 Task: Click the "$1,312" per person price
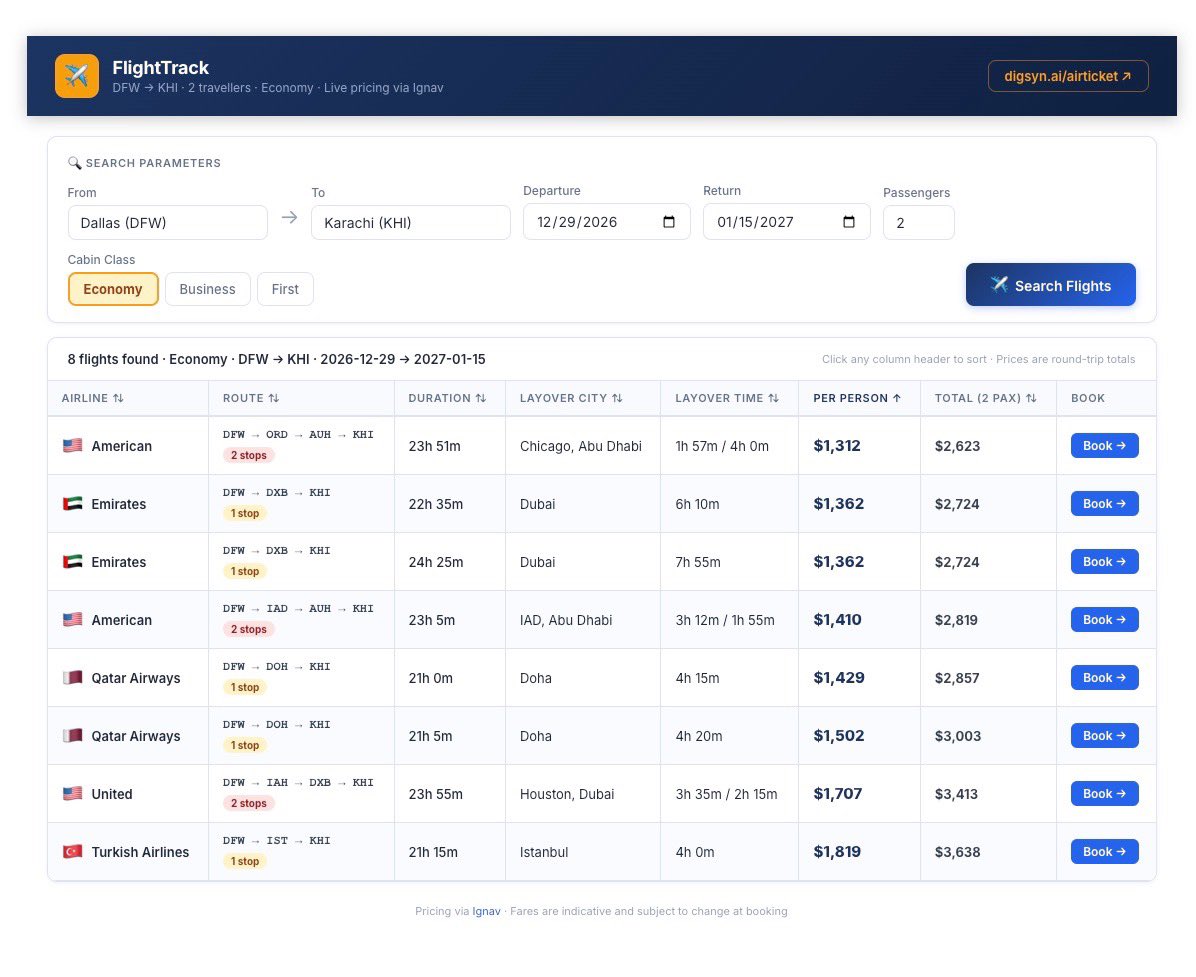click(837, 445)
